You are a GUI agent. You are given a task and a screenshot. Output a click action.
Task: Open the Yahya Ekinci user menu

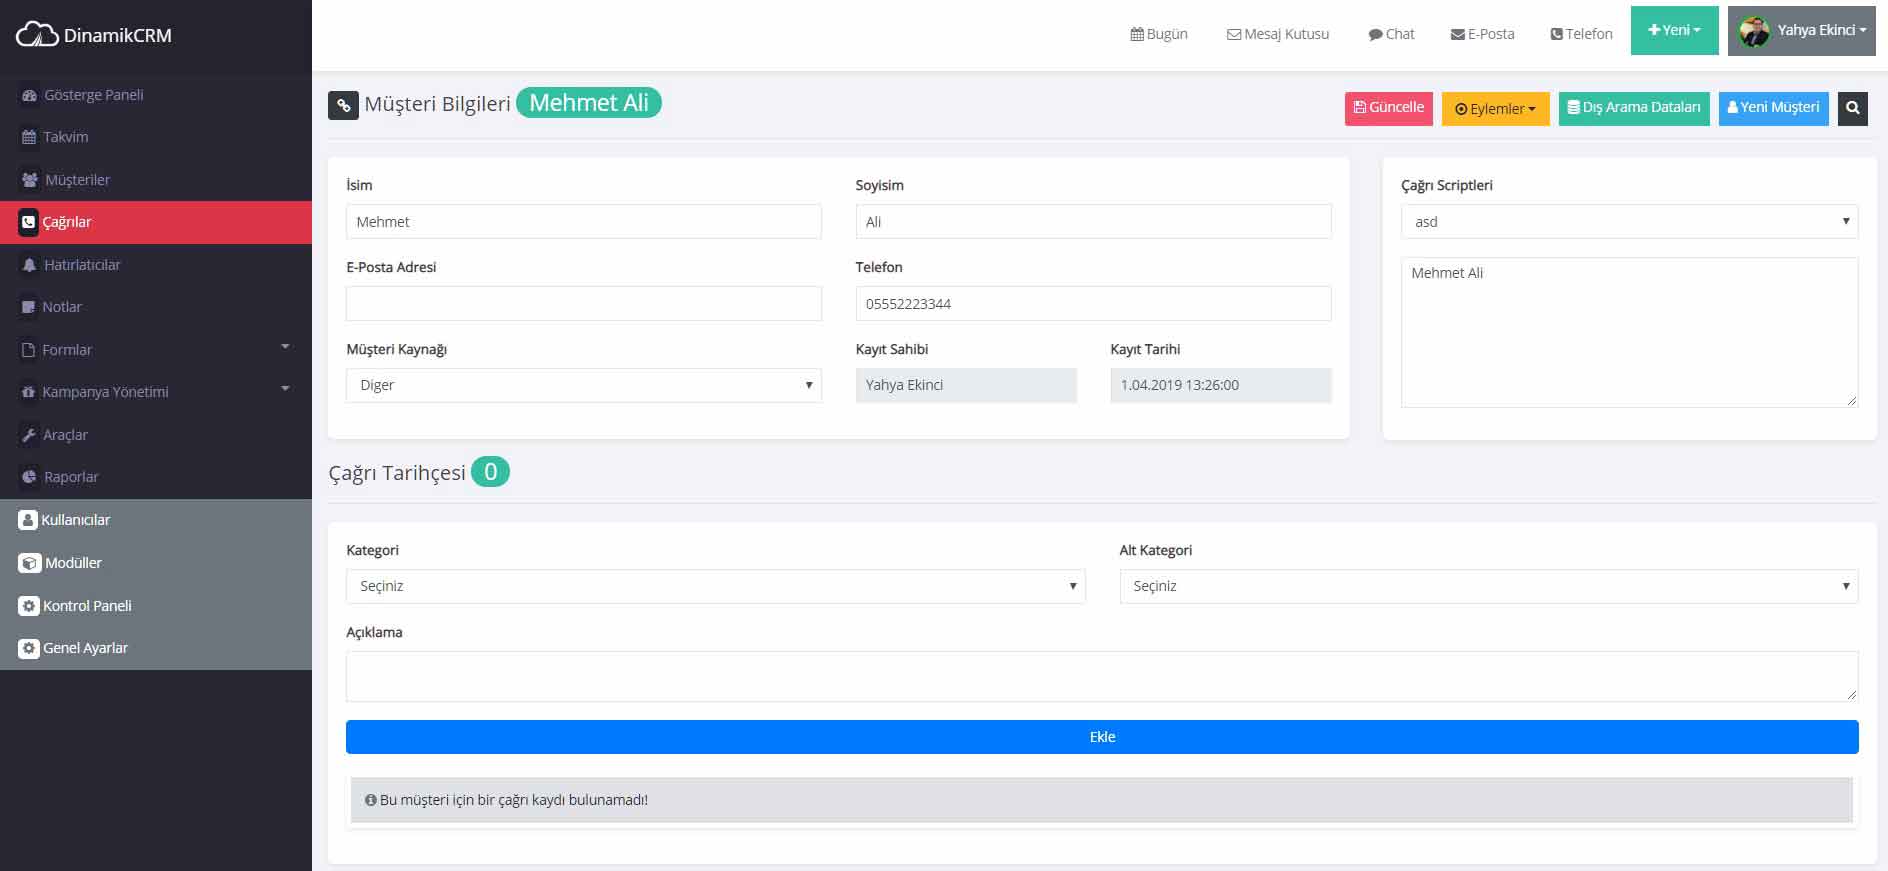[1801, 30]
